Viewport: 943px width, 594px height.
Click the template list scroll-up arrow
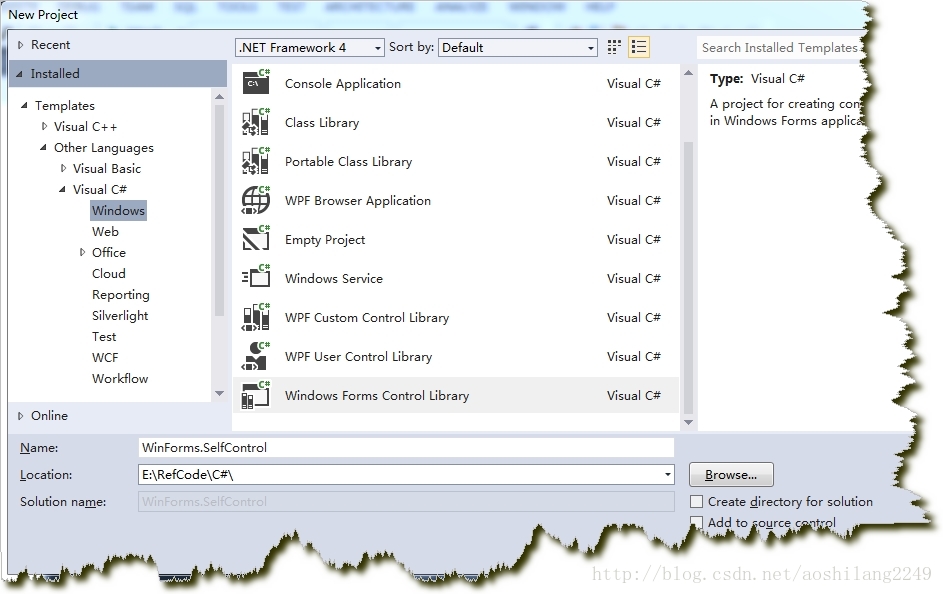coord(689,73)
